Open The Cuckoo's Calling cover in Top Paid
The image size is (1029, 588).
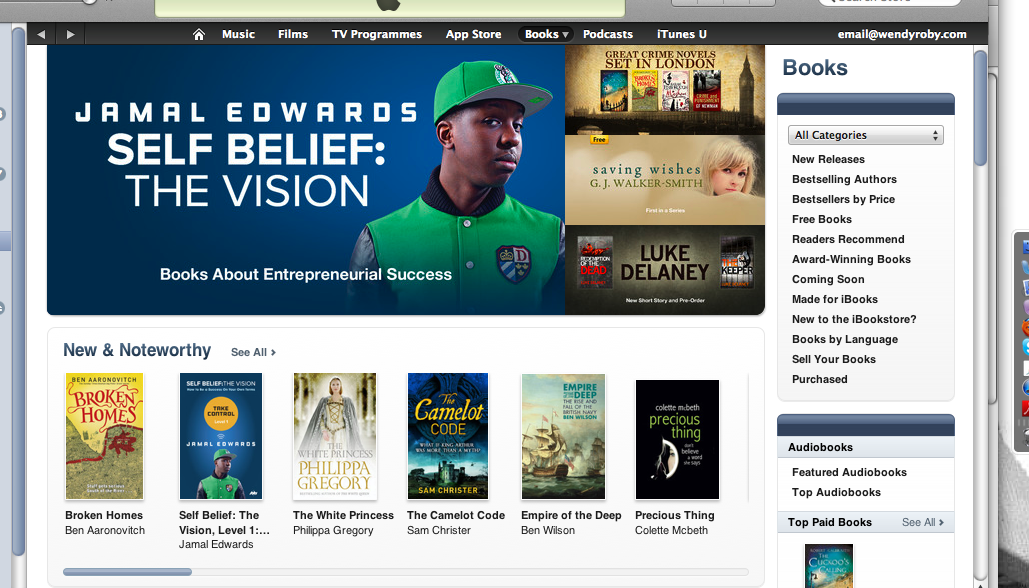pos(829,566)
